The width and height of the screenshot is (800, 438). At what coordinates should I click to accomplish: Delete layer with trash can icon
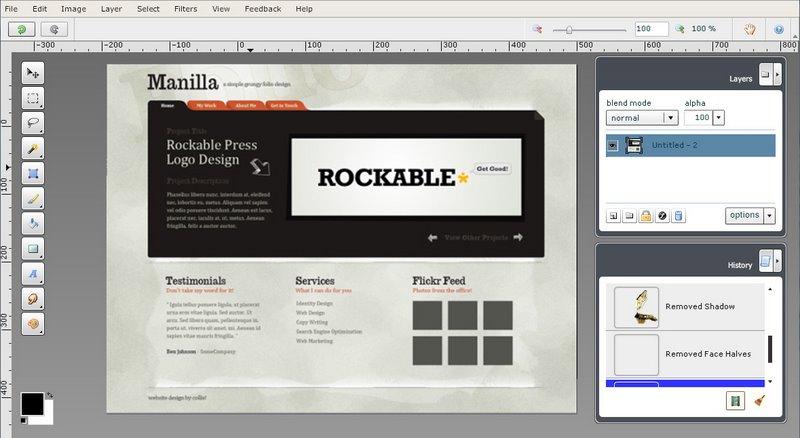coord(679,216)
